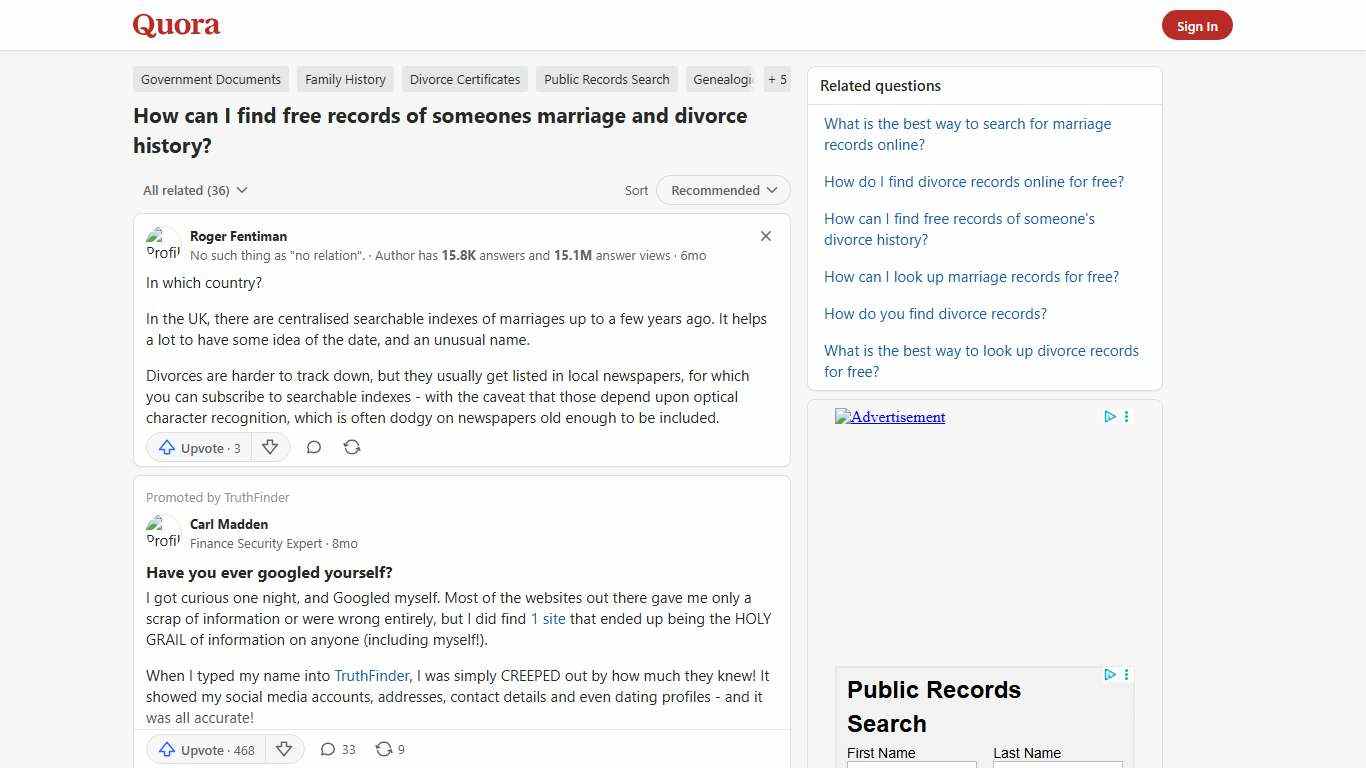The image size is (1366, 768).
Task: Follow the TruthFinder link in the promoted post
Action: tap(371, 675)
